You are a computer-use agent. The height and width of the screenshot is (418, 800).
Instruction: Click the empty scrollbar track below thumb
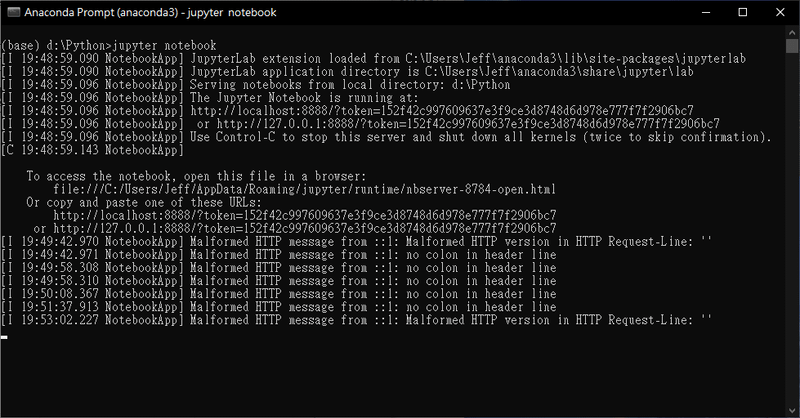(x=792, y=229)
